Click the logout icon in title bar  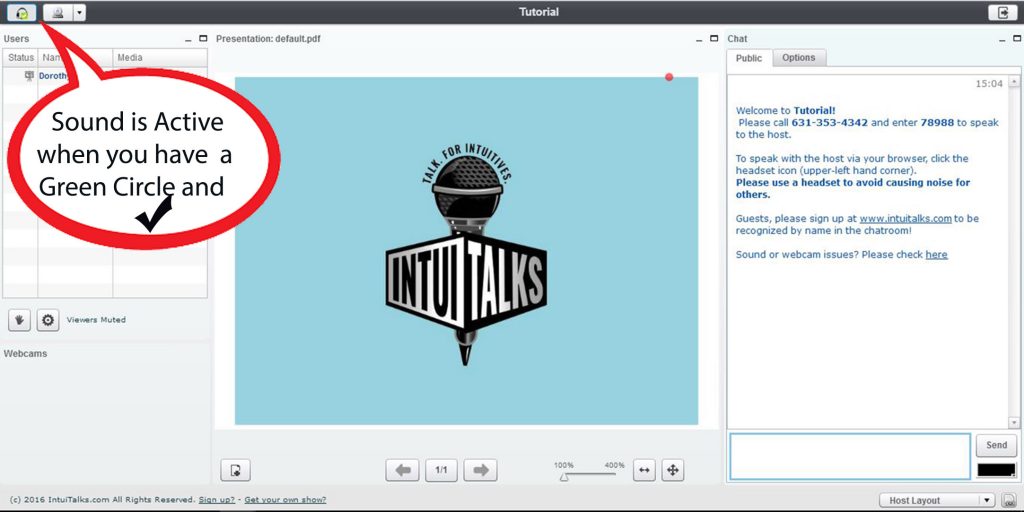coord(1002,12)
